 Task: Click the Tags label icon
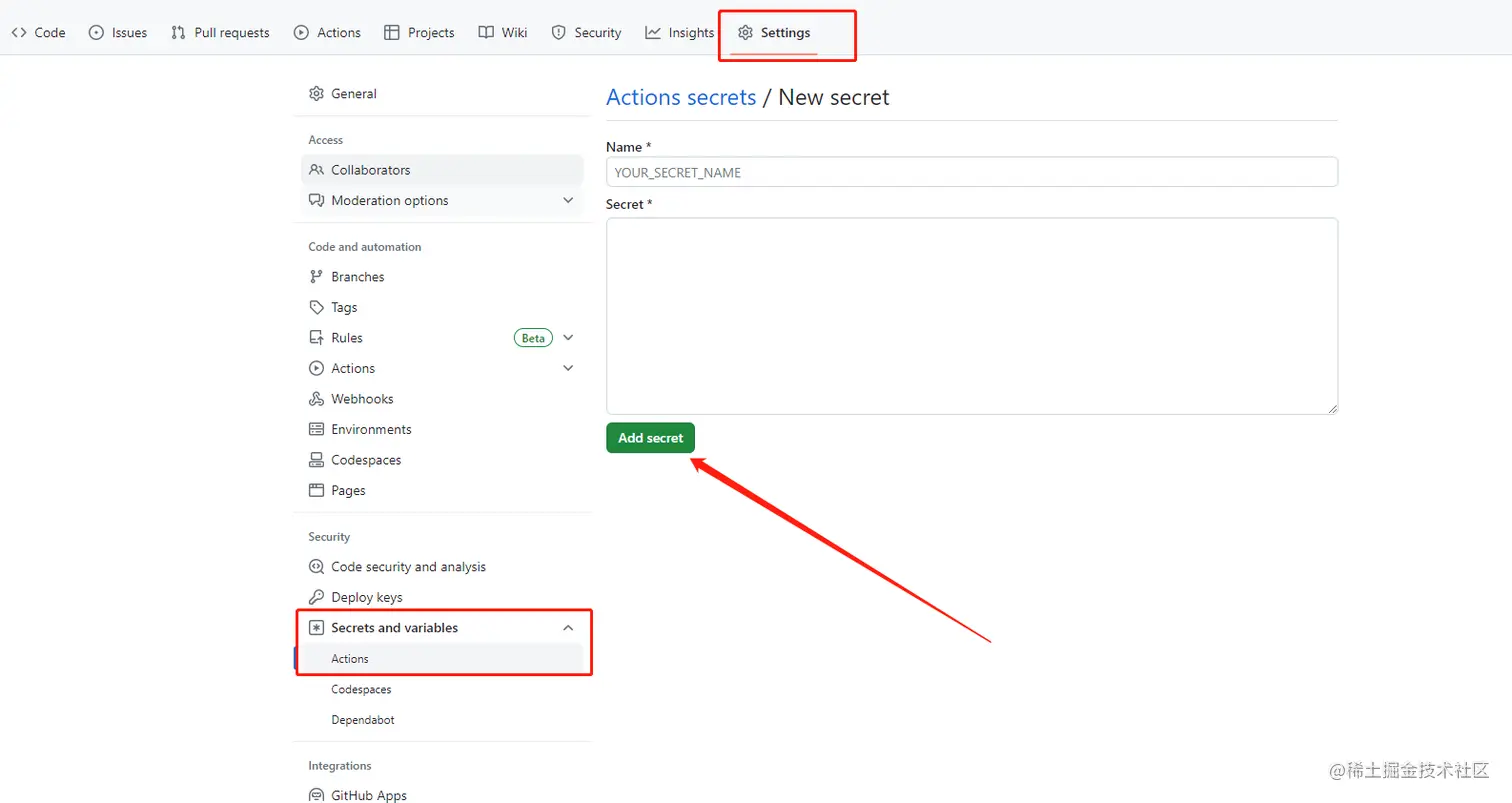point(316,307)
